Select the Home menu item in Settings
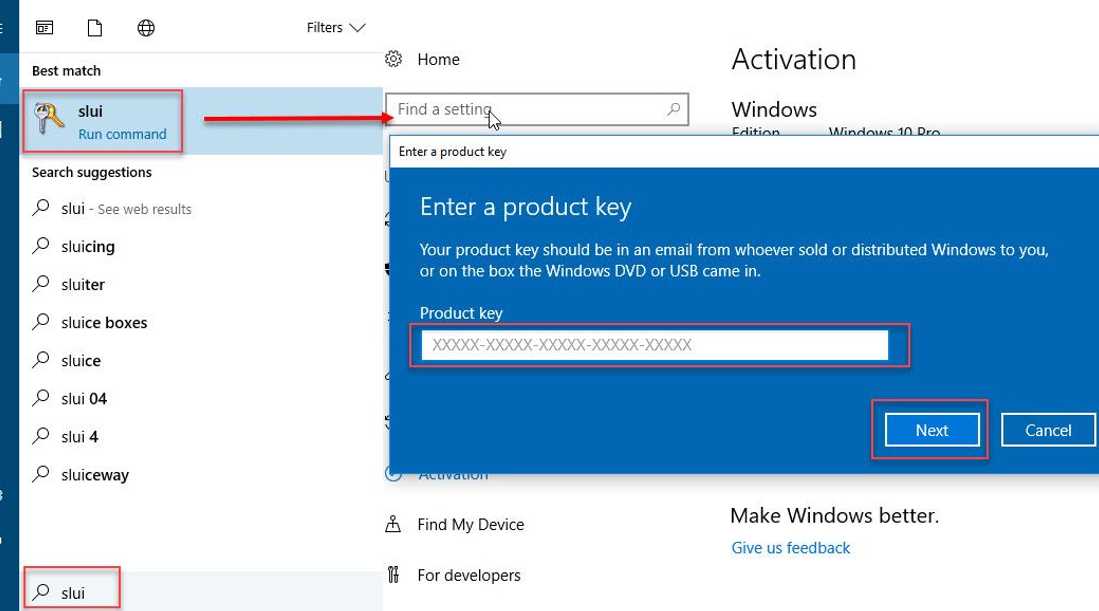 tap(438, 59)
